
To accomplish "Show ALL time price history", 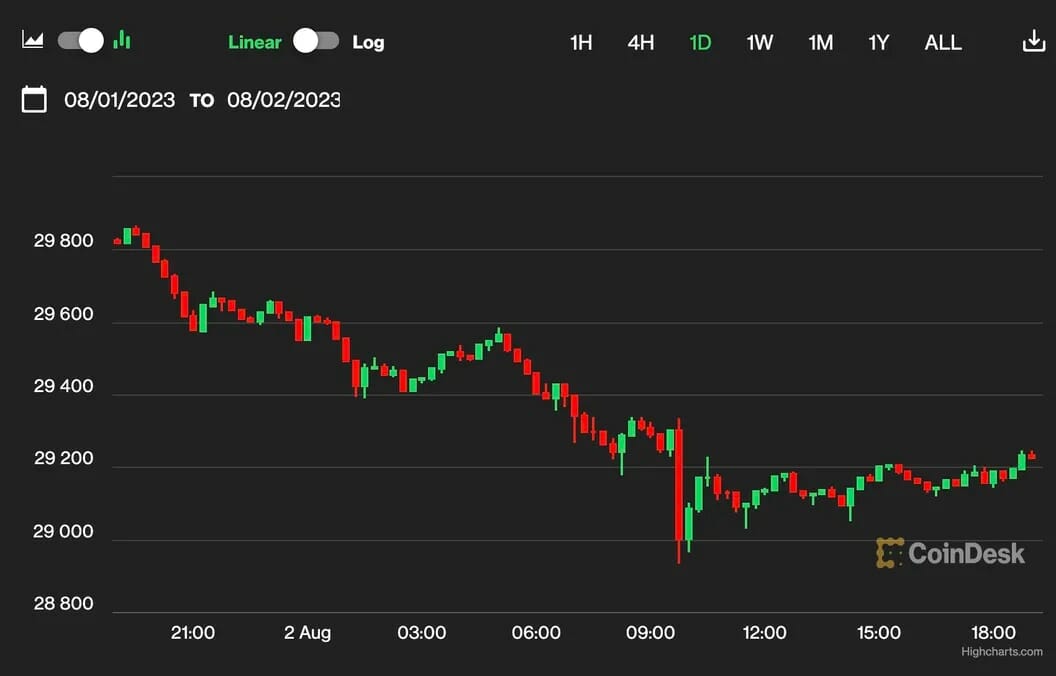I will click(x=943, y=42).
